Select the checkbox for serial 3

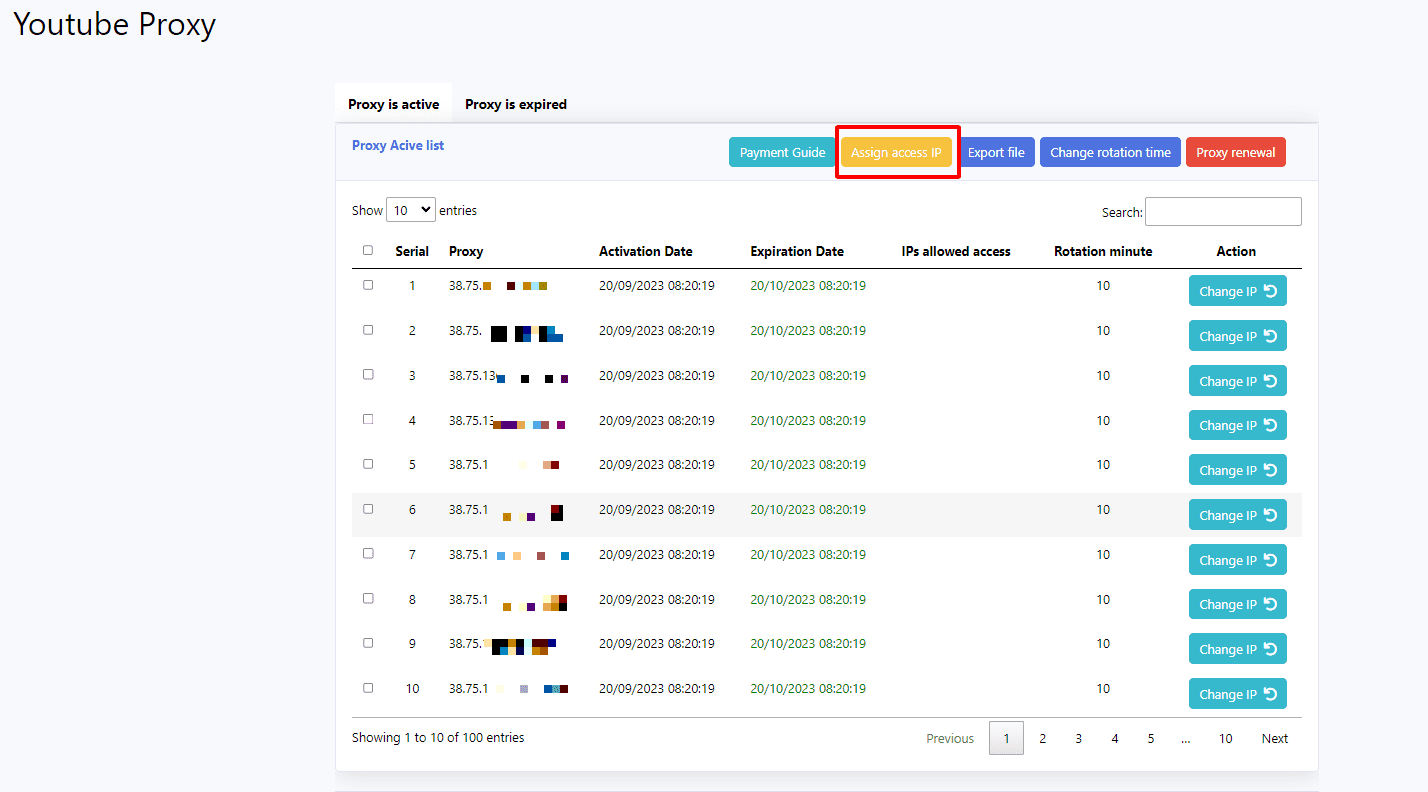tap(368, 374)
